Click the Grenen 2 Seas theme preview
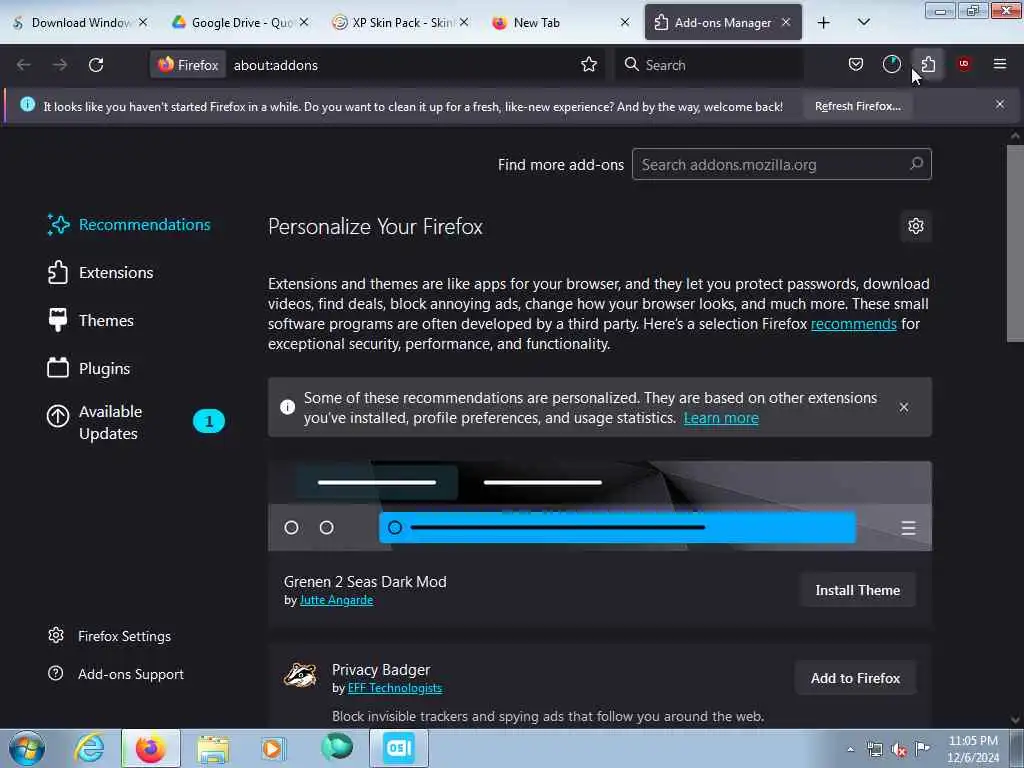The image size is (1024, 768). coord(600,506)
